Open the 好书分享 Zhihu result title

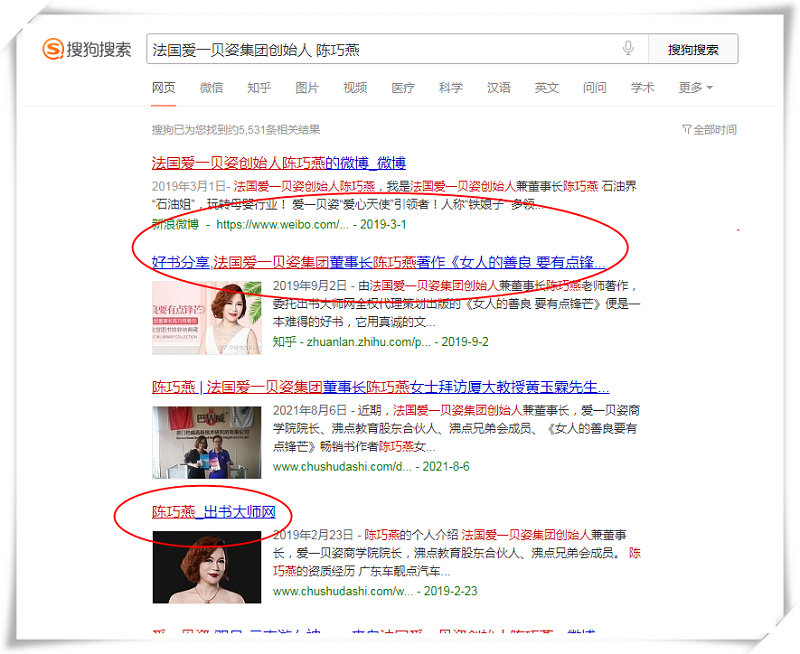[378, 263]
